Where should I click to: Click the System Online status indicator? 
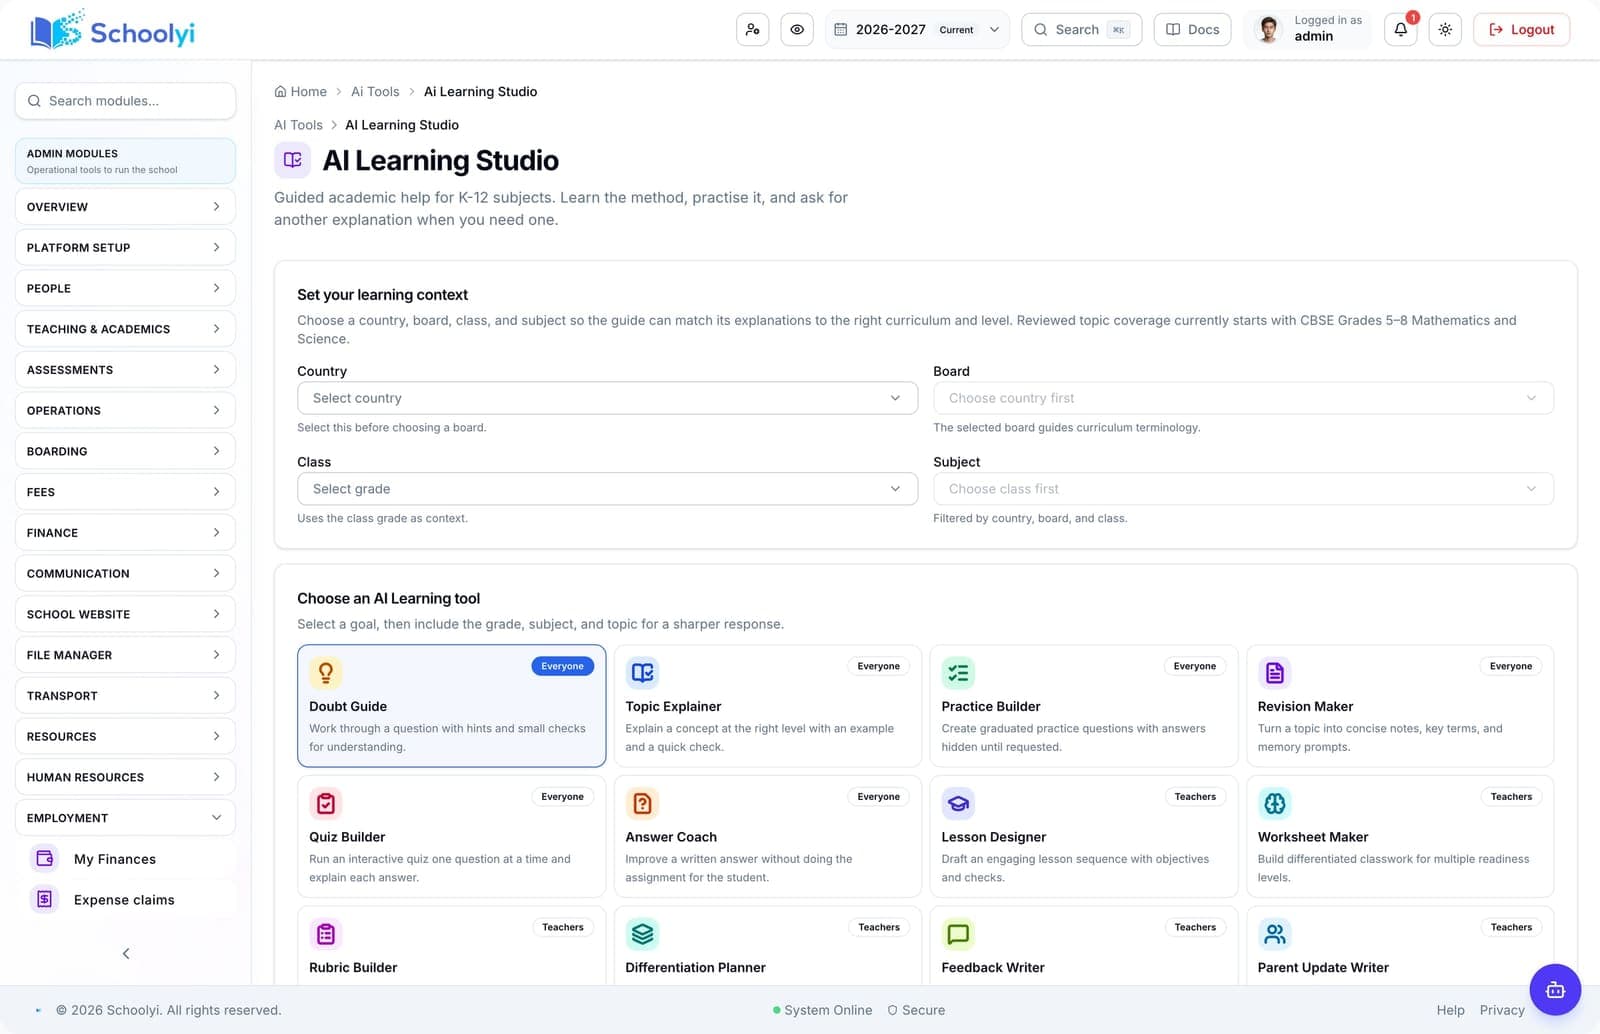[822, 1010]
